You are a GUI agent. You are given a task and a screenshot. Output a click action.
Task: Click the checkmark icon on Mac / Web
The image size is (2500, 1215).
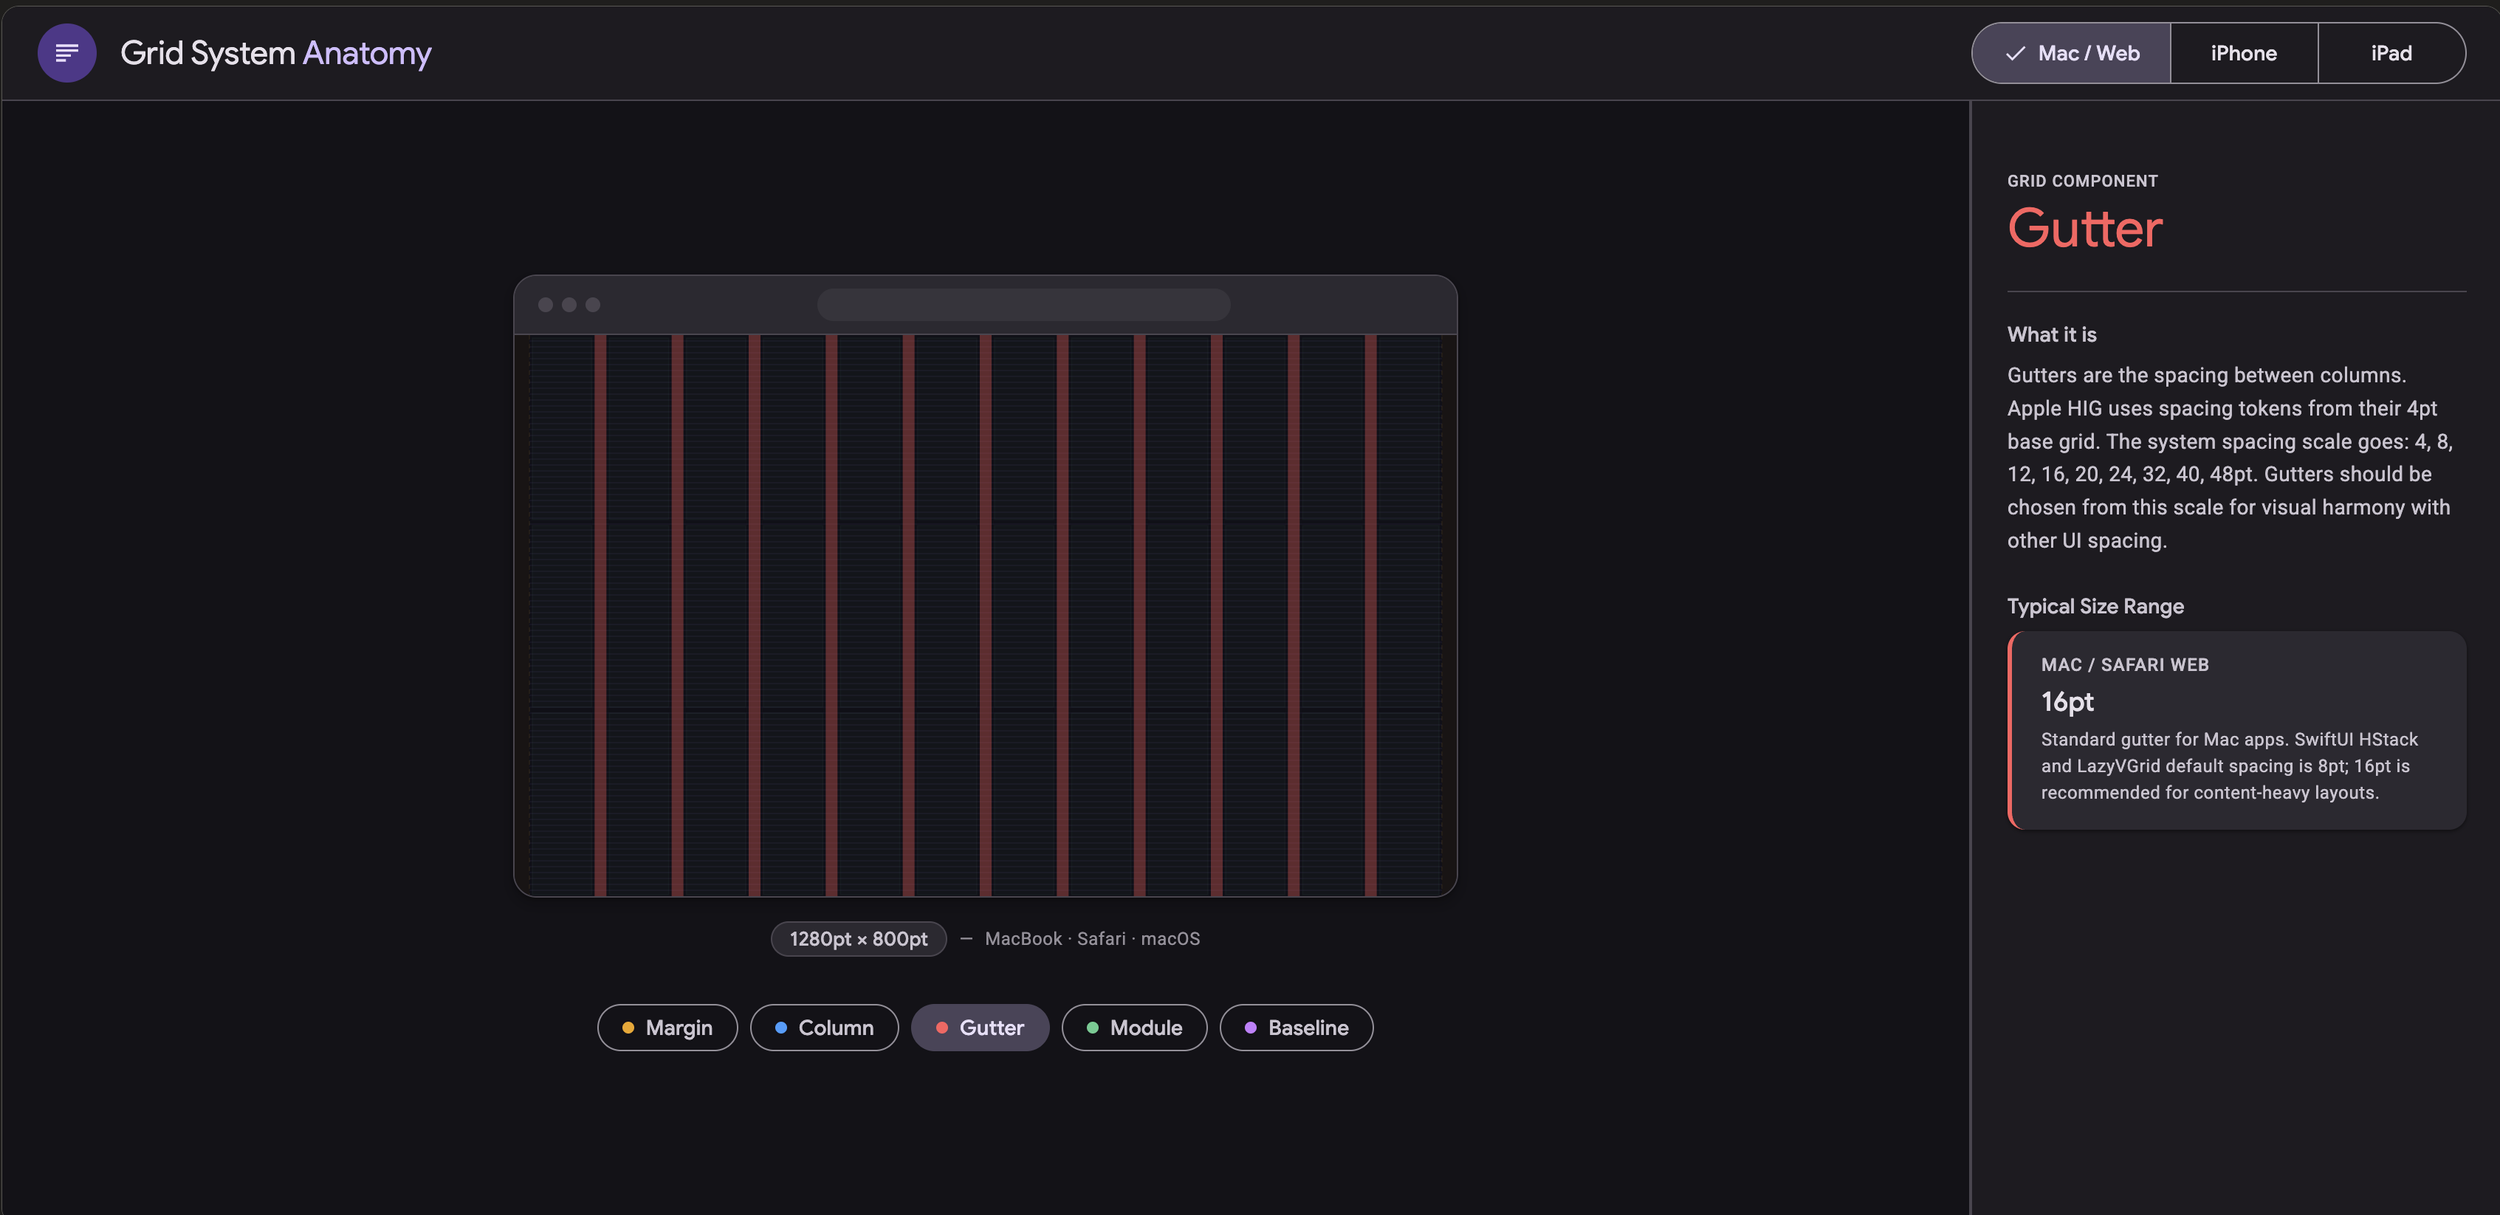pos(2015,53)
